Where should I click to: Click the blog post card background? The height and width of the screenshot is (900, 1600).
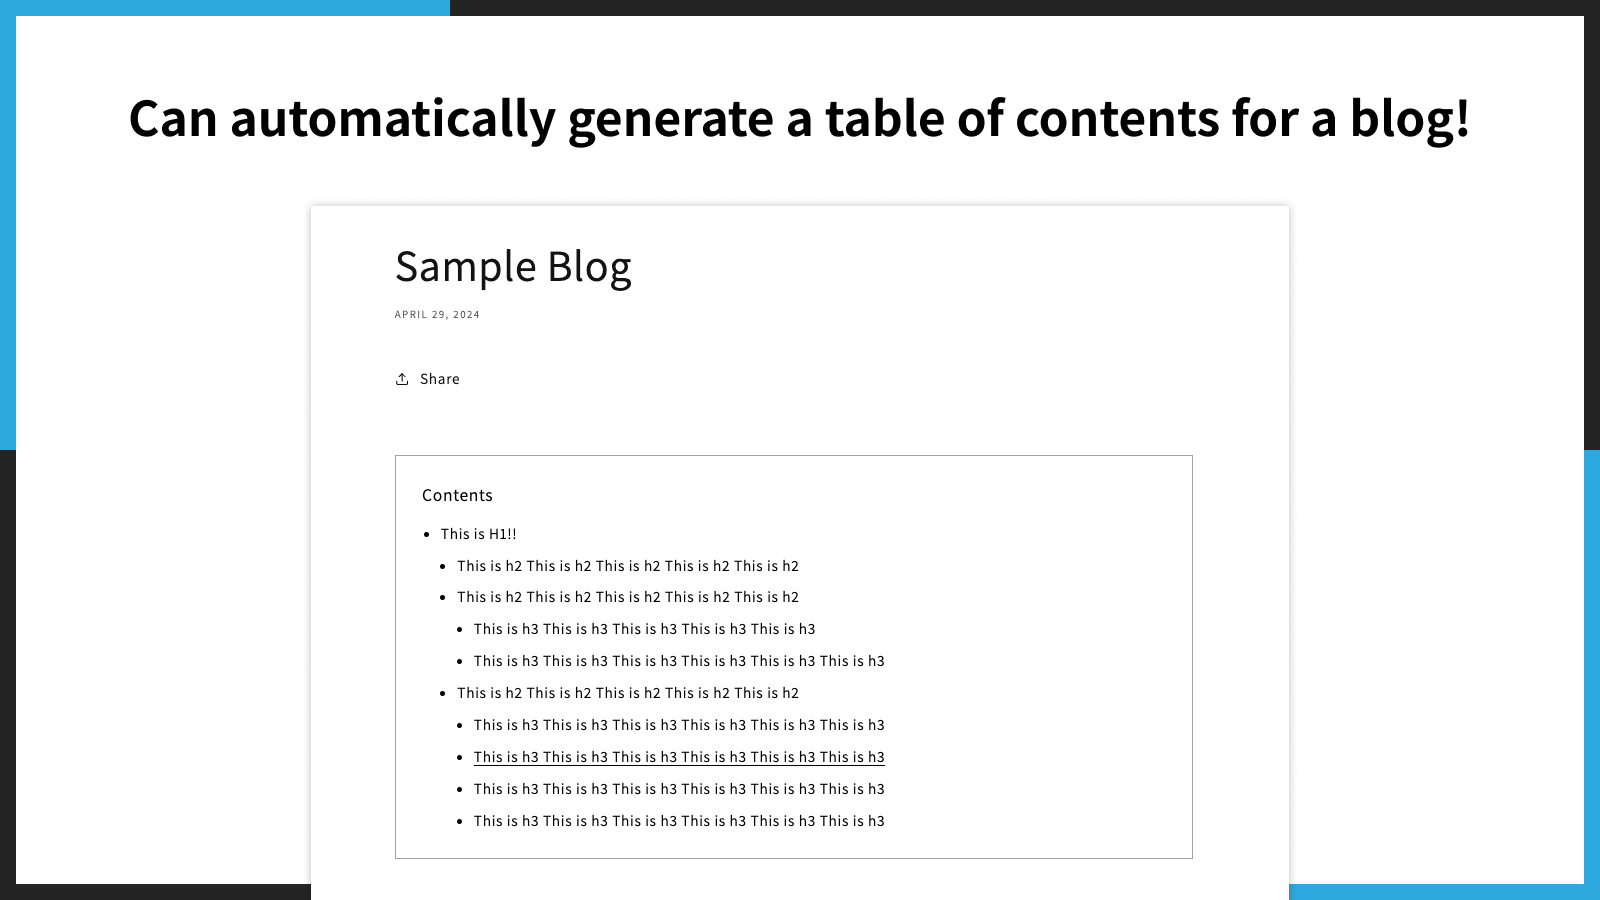[x=1100, y=300]
